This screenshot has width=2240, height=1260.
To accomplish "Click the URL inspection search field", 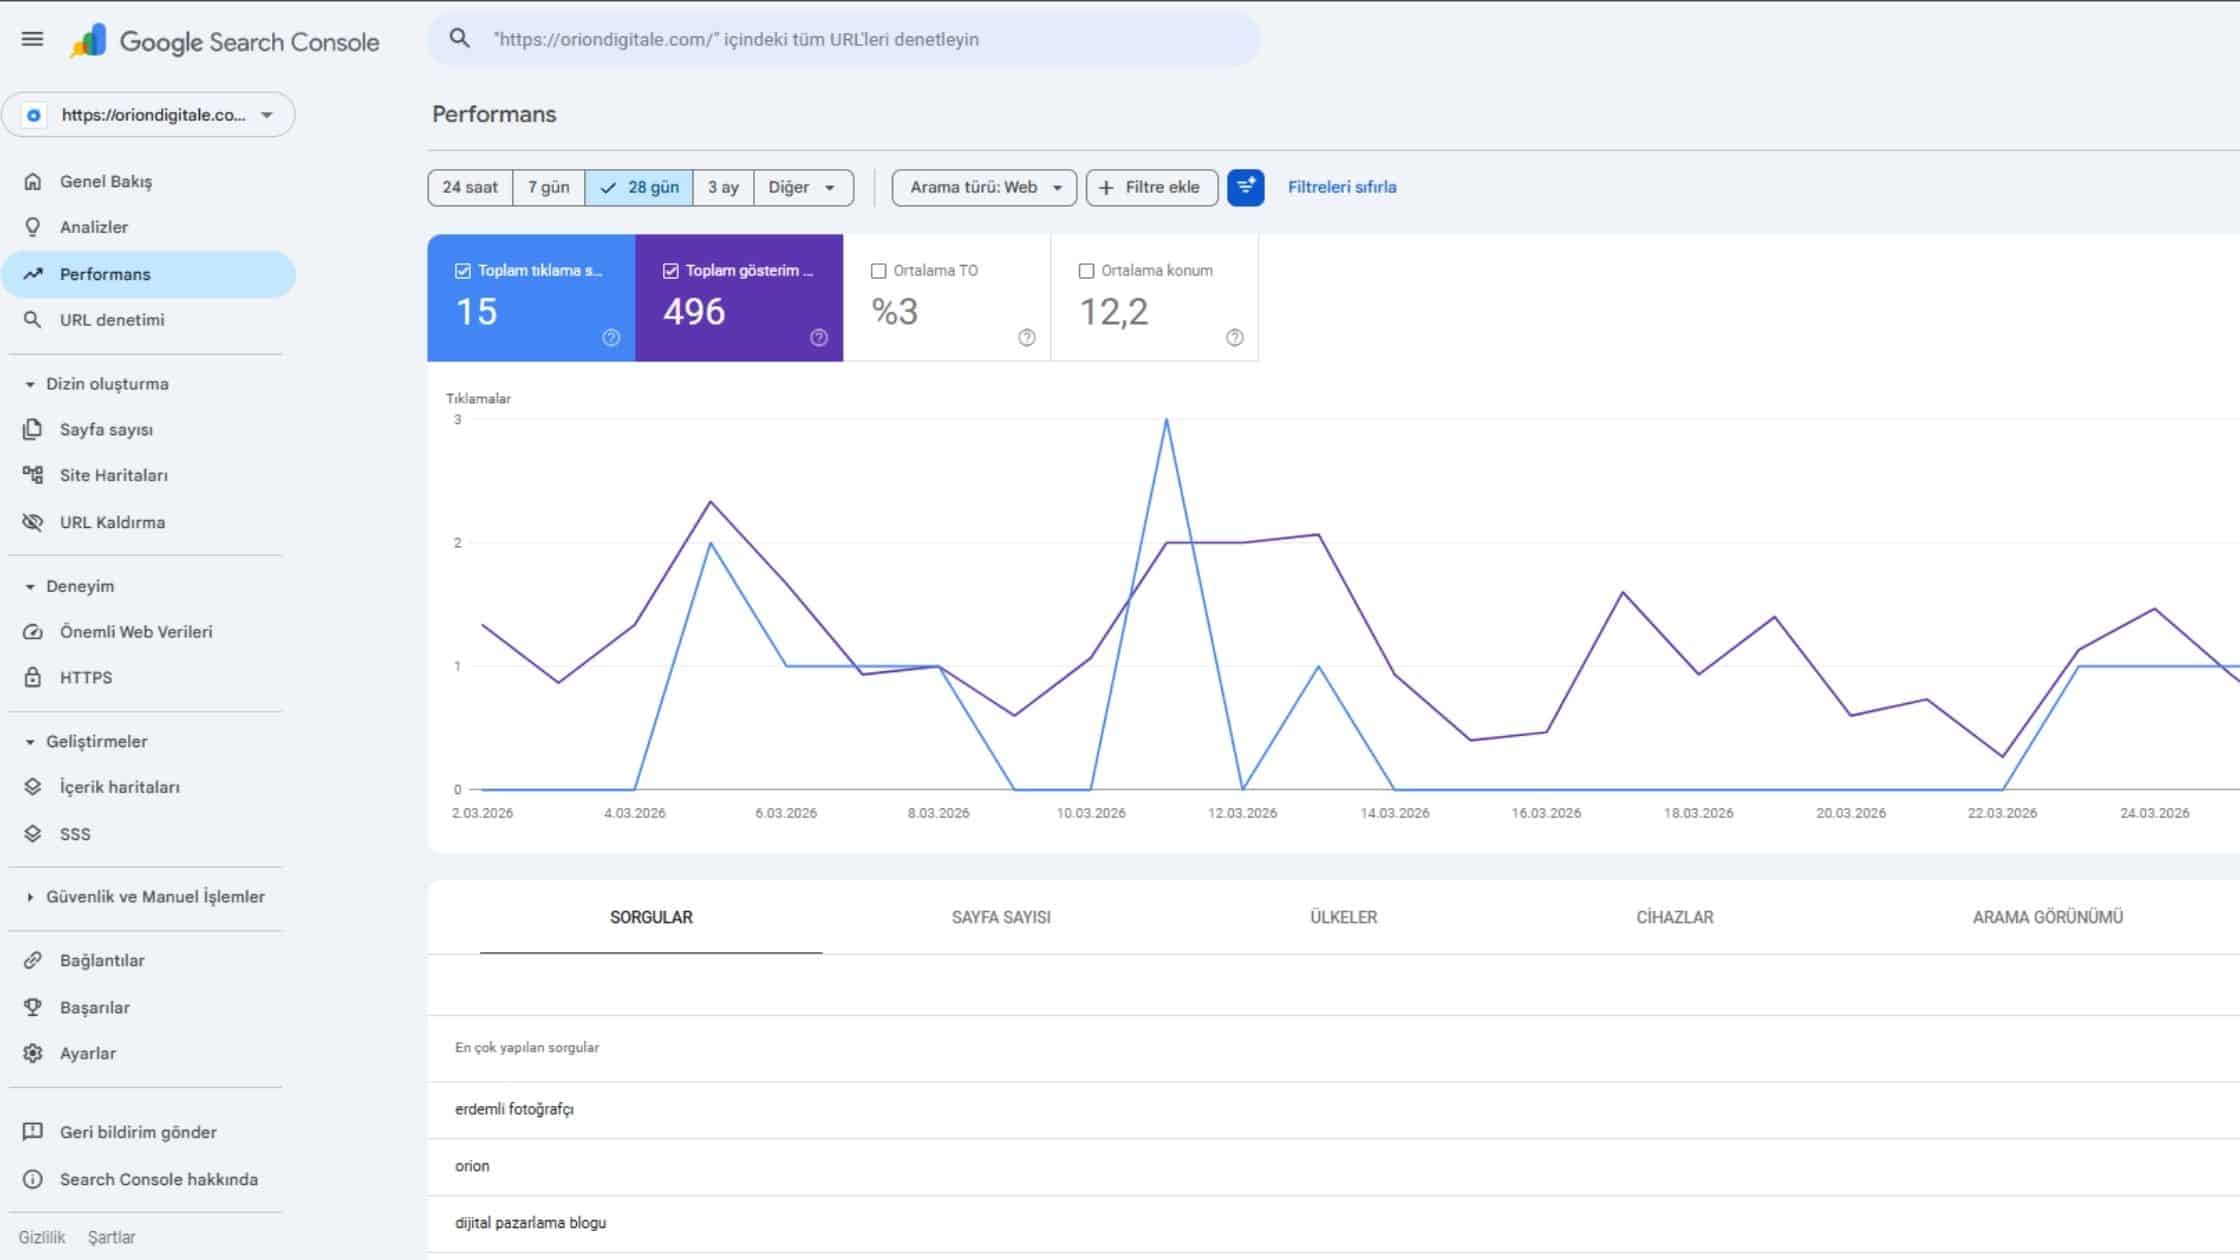I will tap(845, 39).
